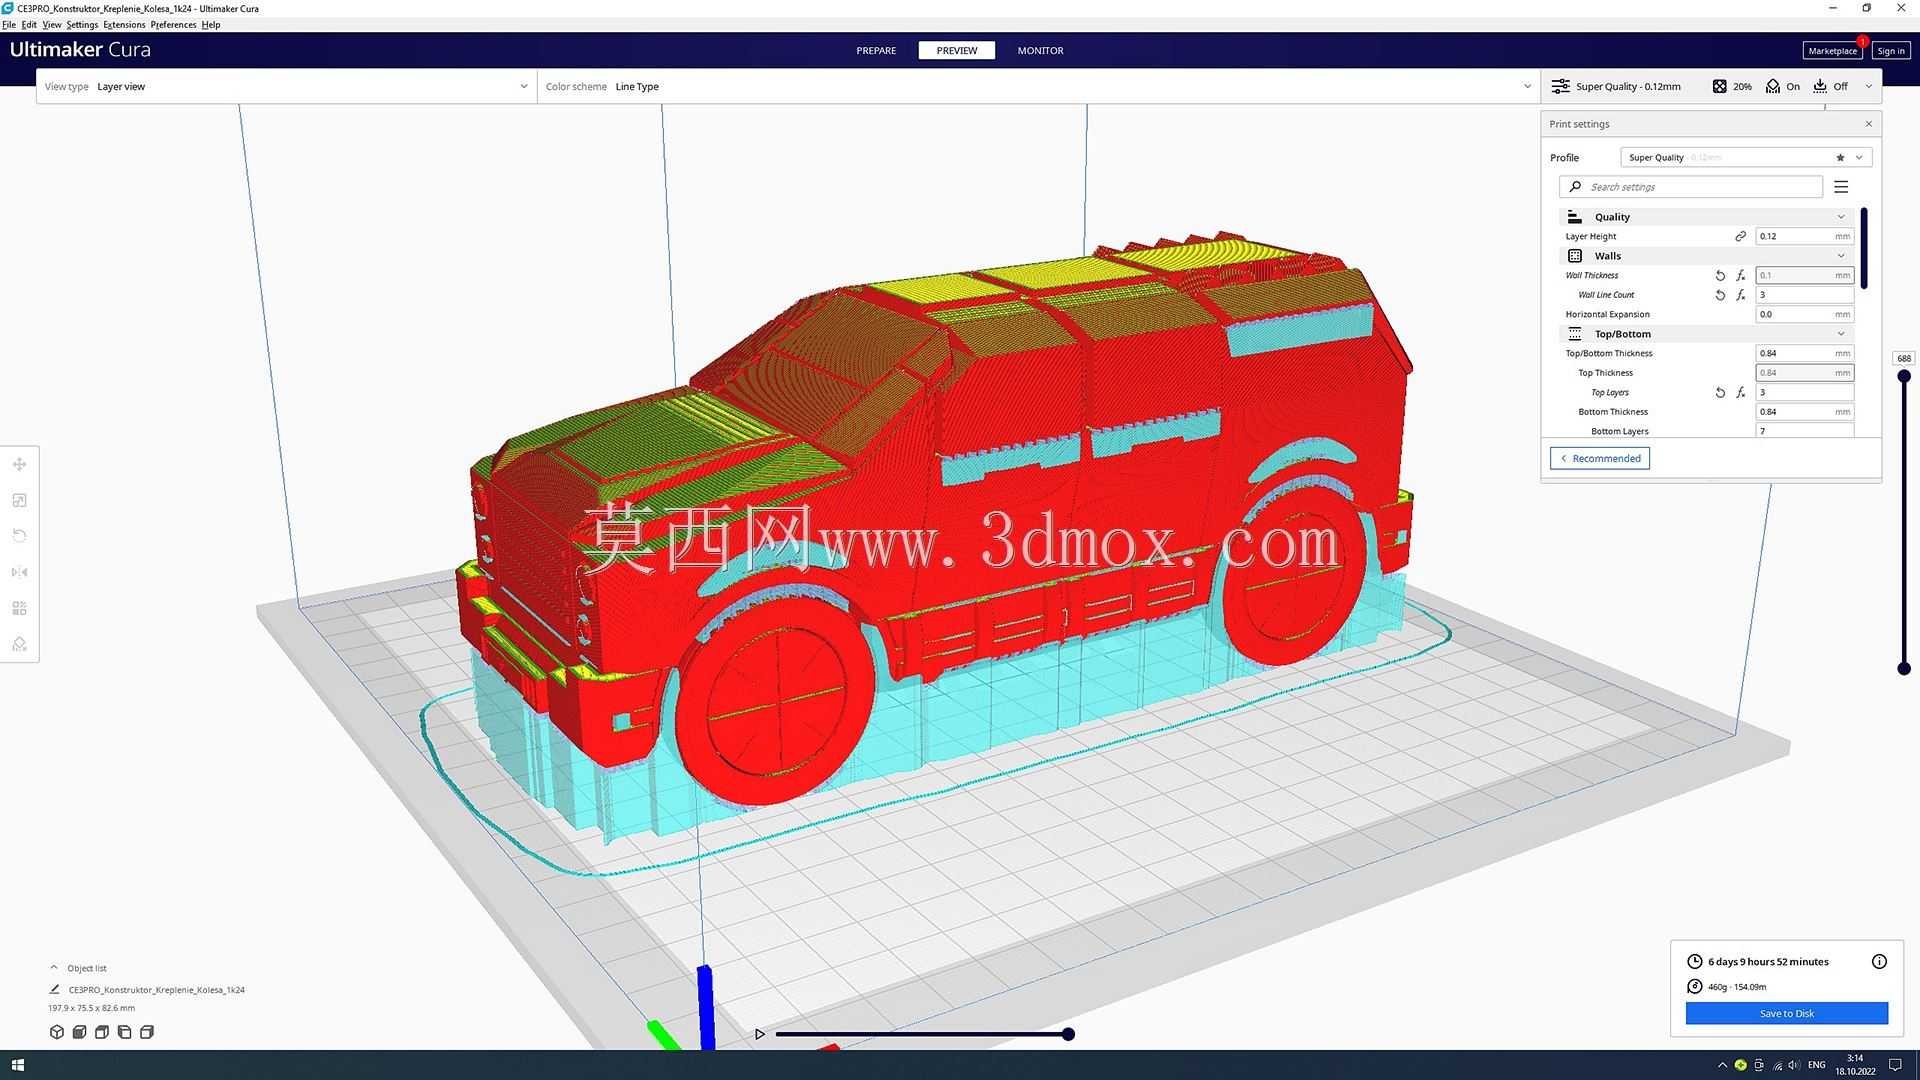
Task: Click the infill 20% icon in summary bar
Action: coord(1719,86)
